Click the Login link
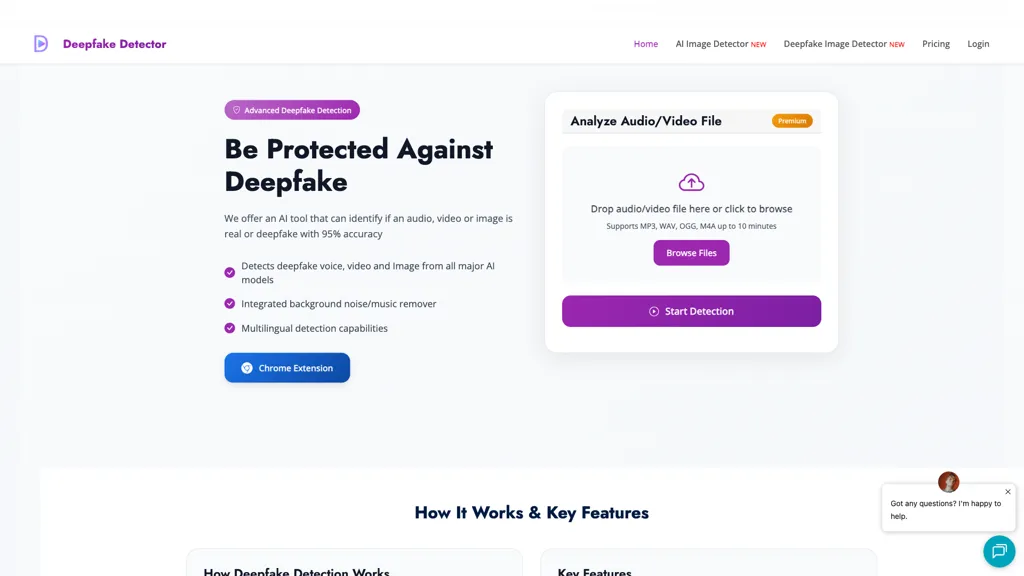 coord(978,44)
